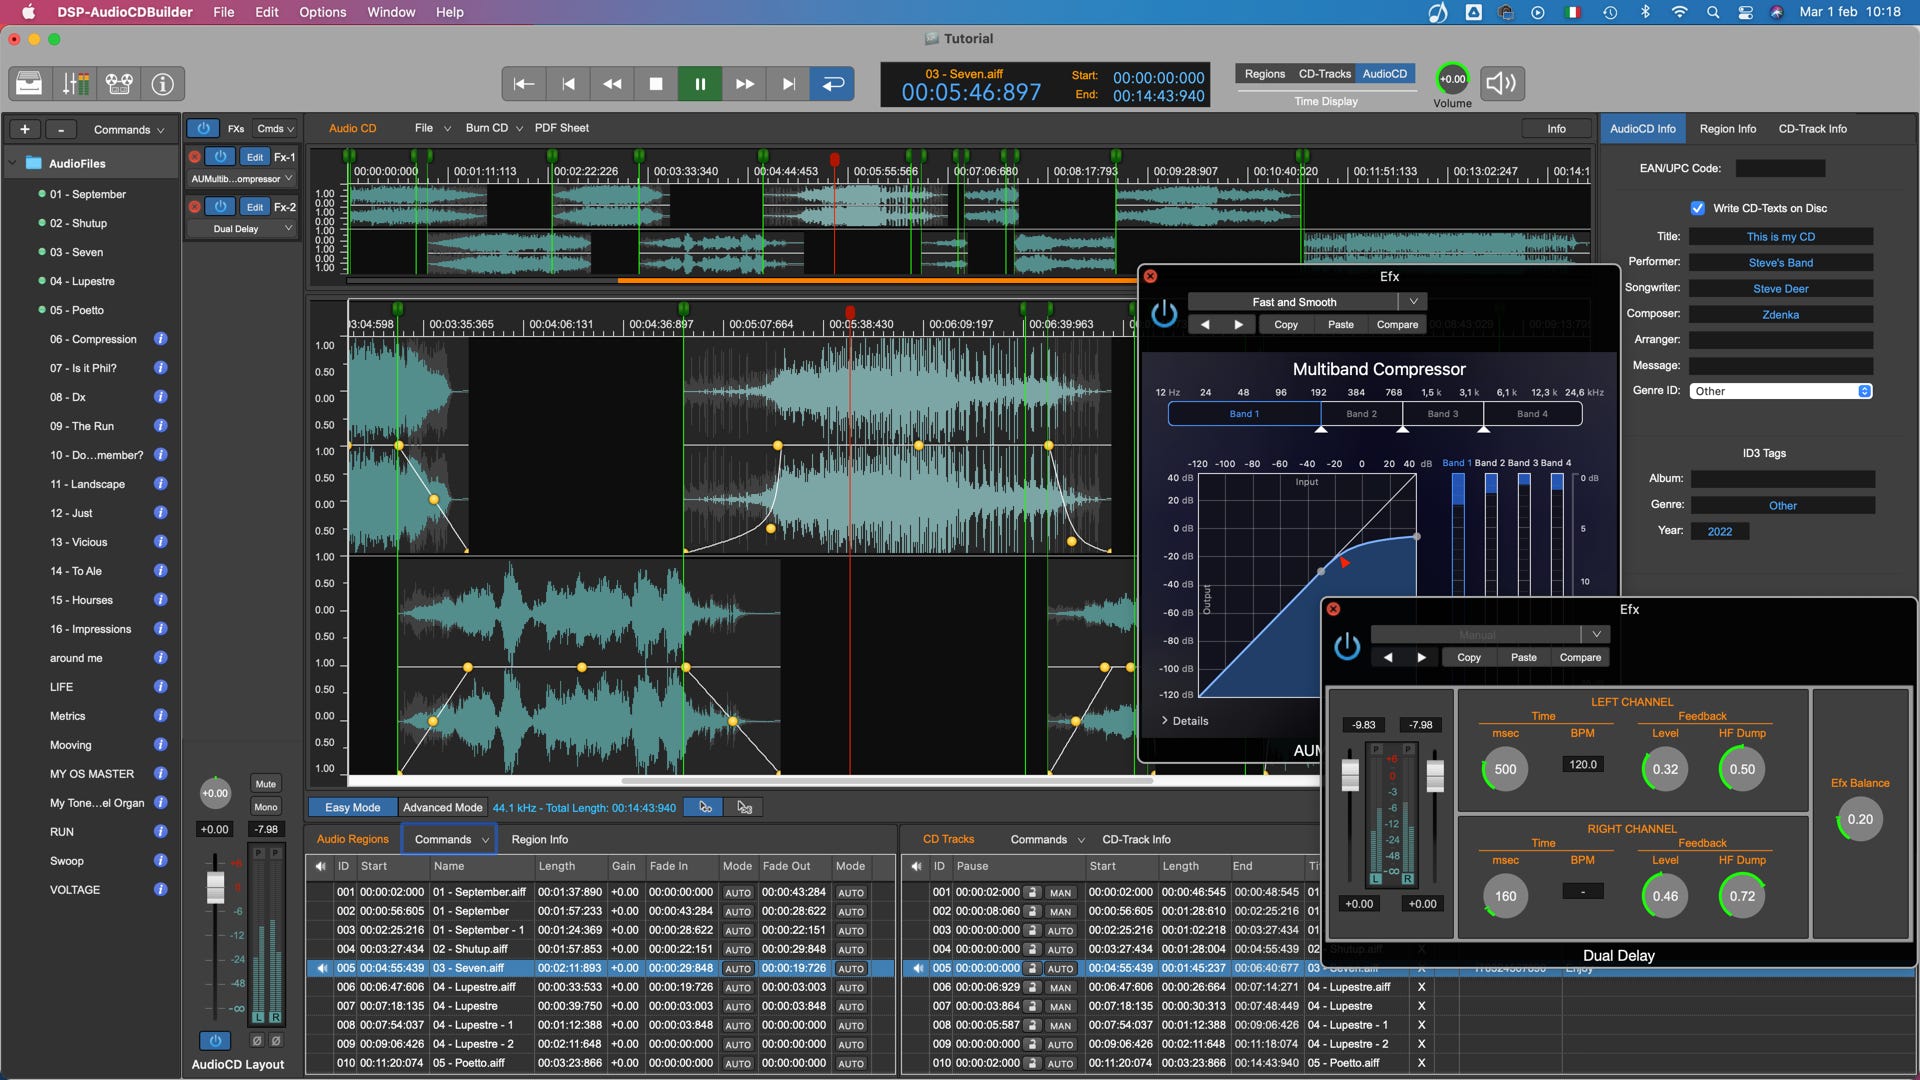Expand Details in Multiband Compressor
The height and width of the screenshot is (1080, 1920).
pyautogui.click(x=1184, y=721)
